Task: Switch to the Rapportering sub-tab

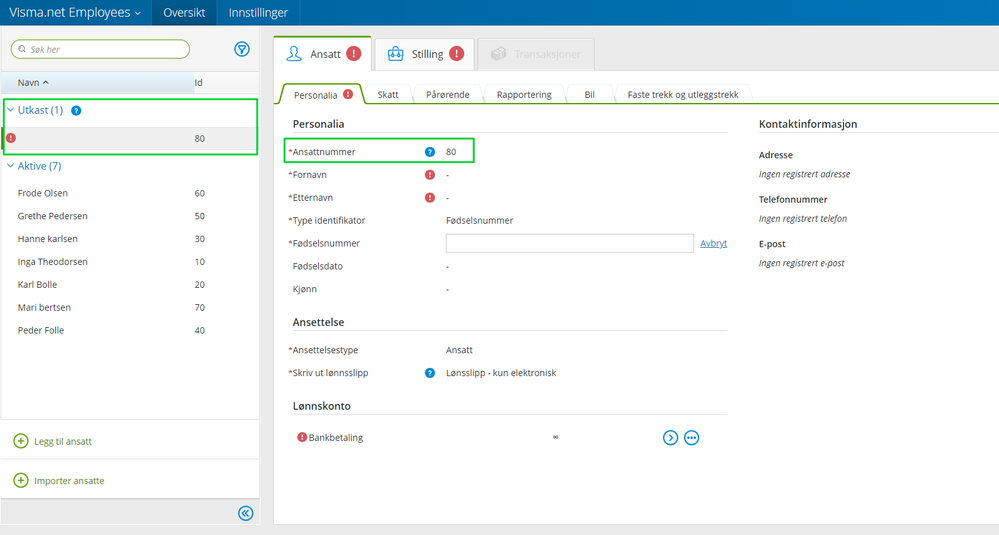Action: pos(524,94)
